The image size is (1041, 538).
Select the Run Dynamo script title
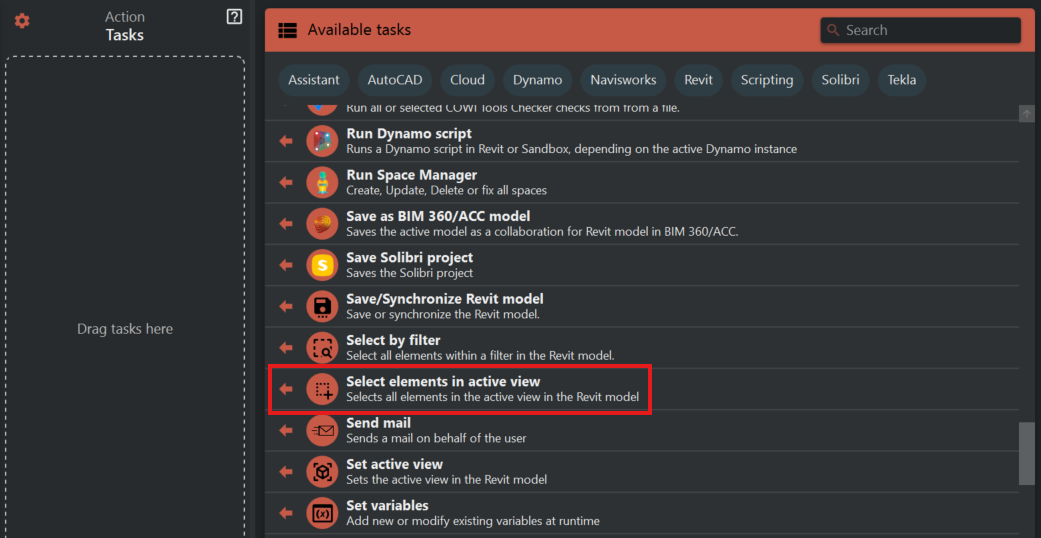pyautogui.click(x=409, y=134)
